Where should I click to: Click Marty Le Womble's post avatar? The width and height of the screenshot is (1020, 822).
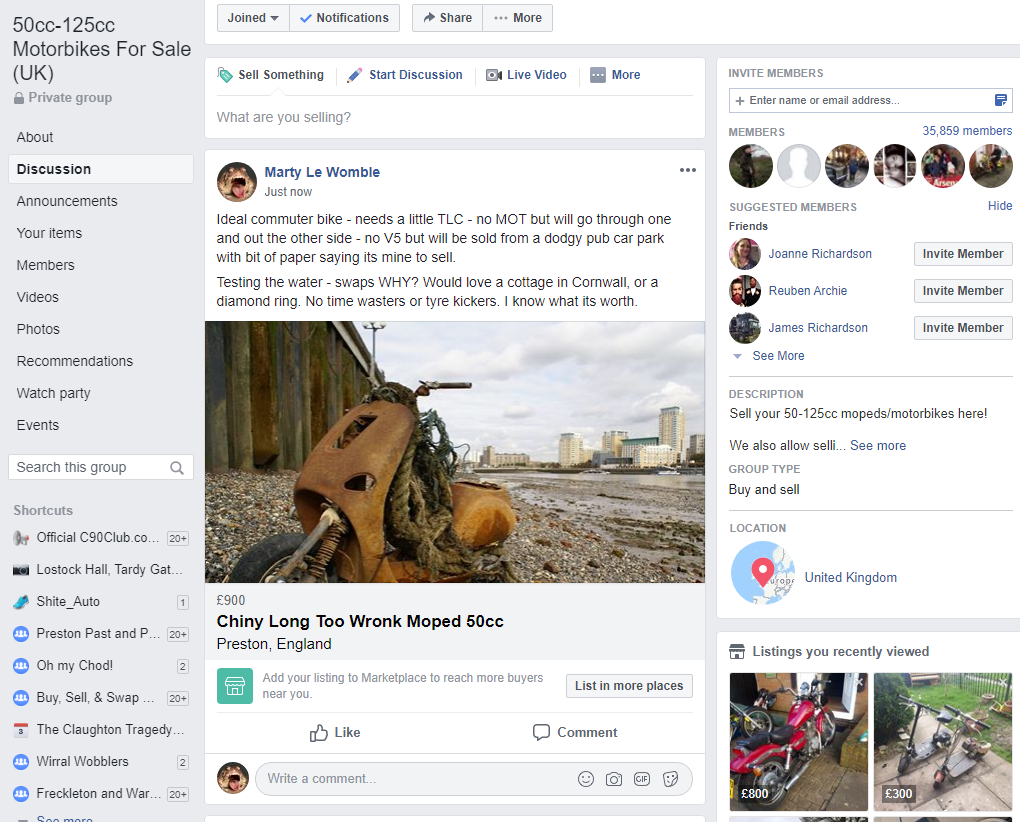click(x=237, y=181)
